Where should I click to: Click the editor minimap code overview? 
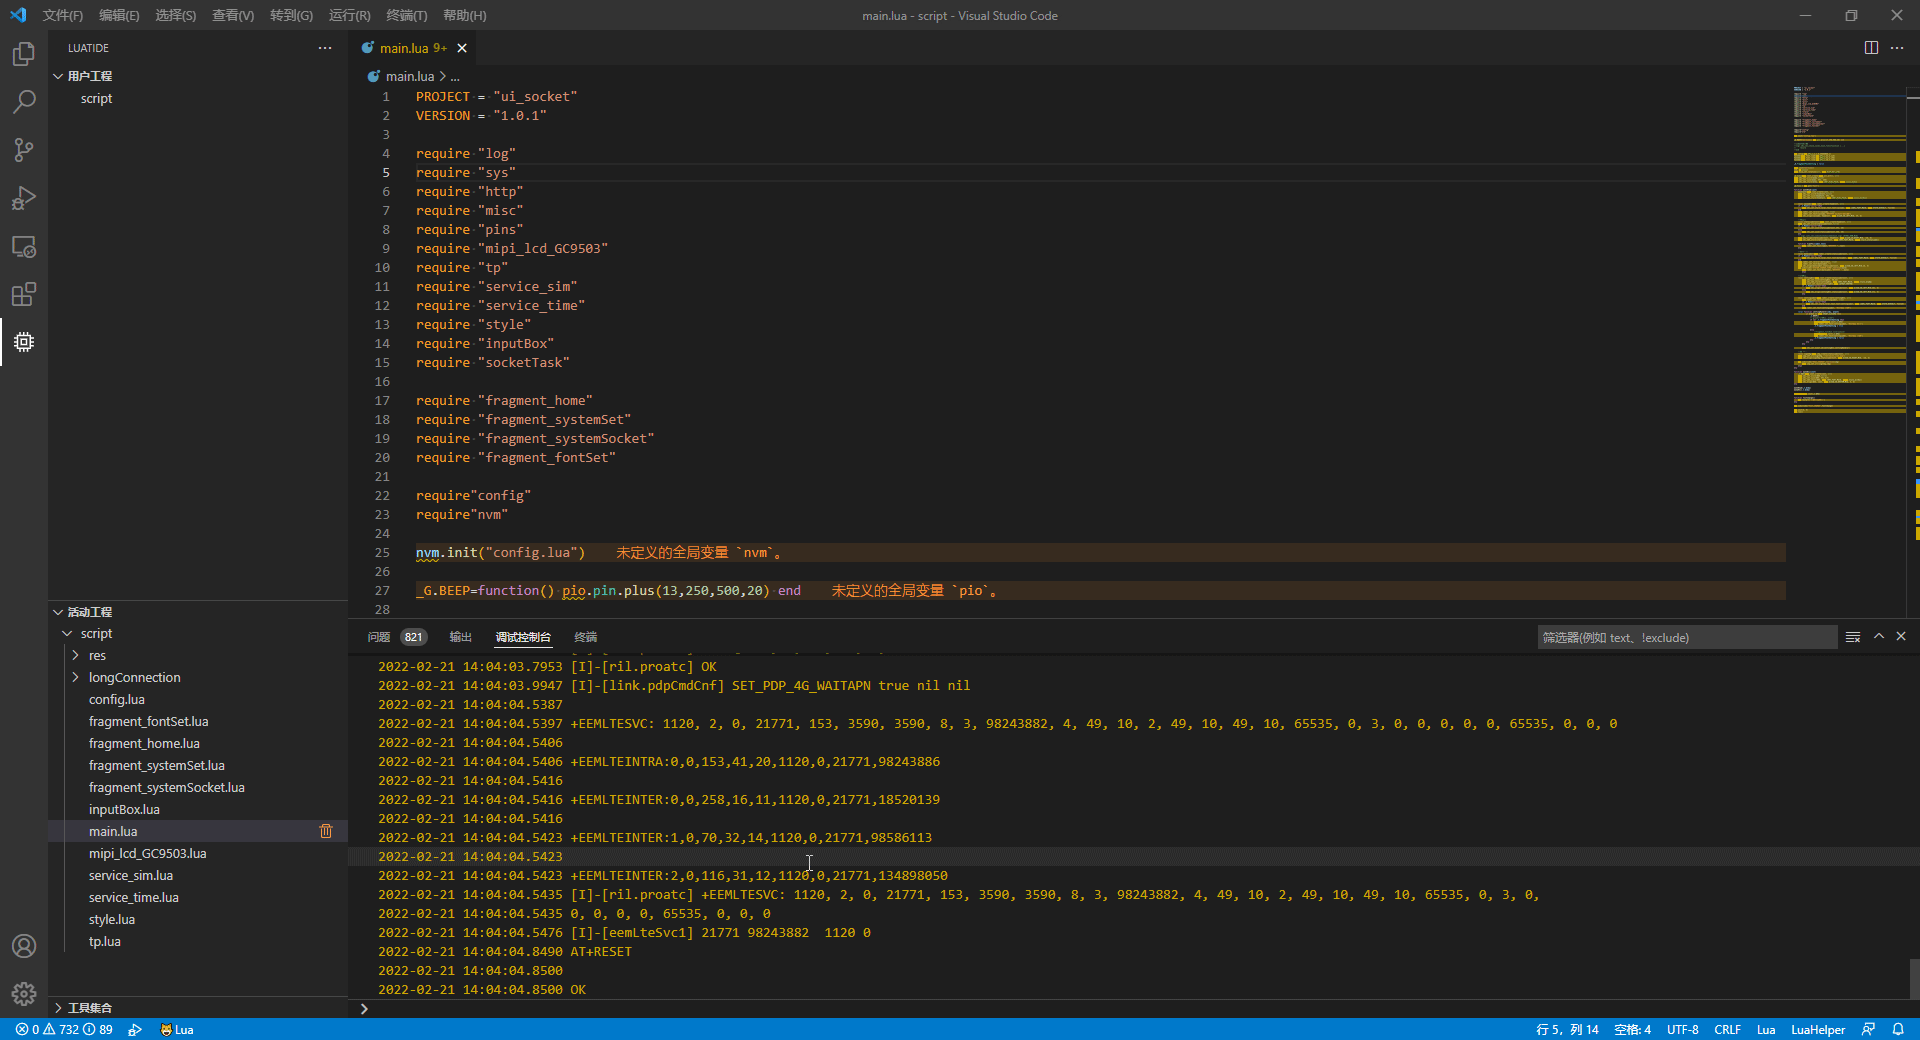tap(1849, 250)
